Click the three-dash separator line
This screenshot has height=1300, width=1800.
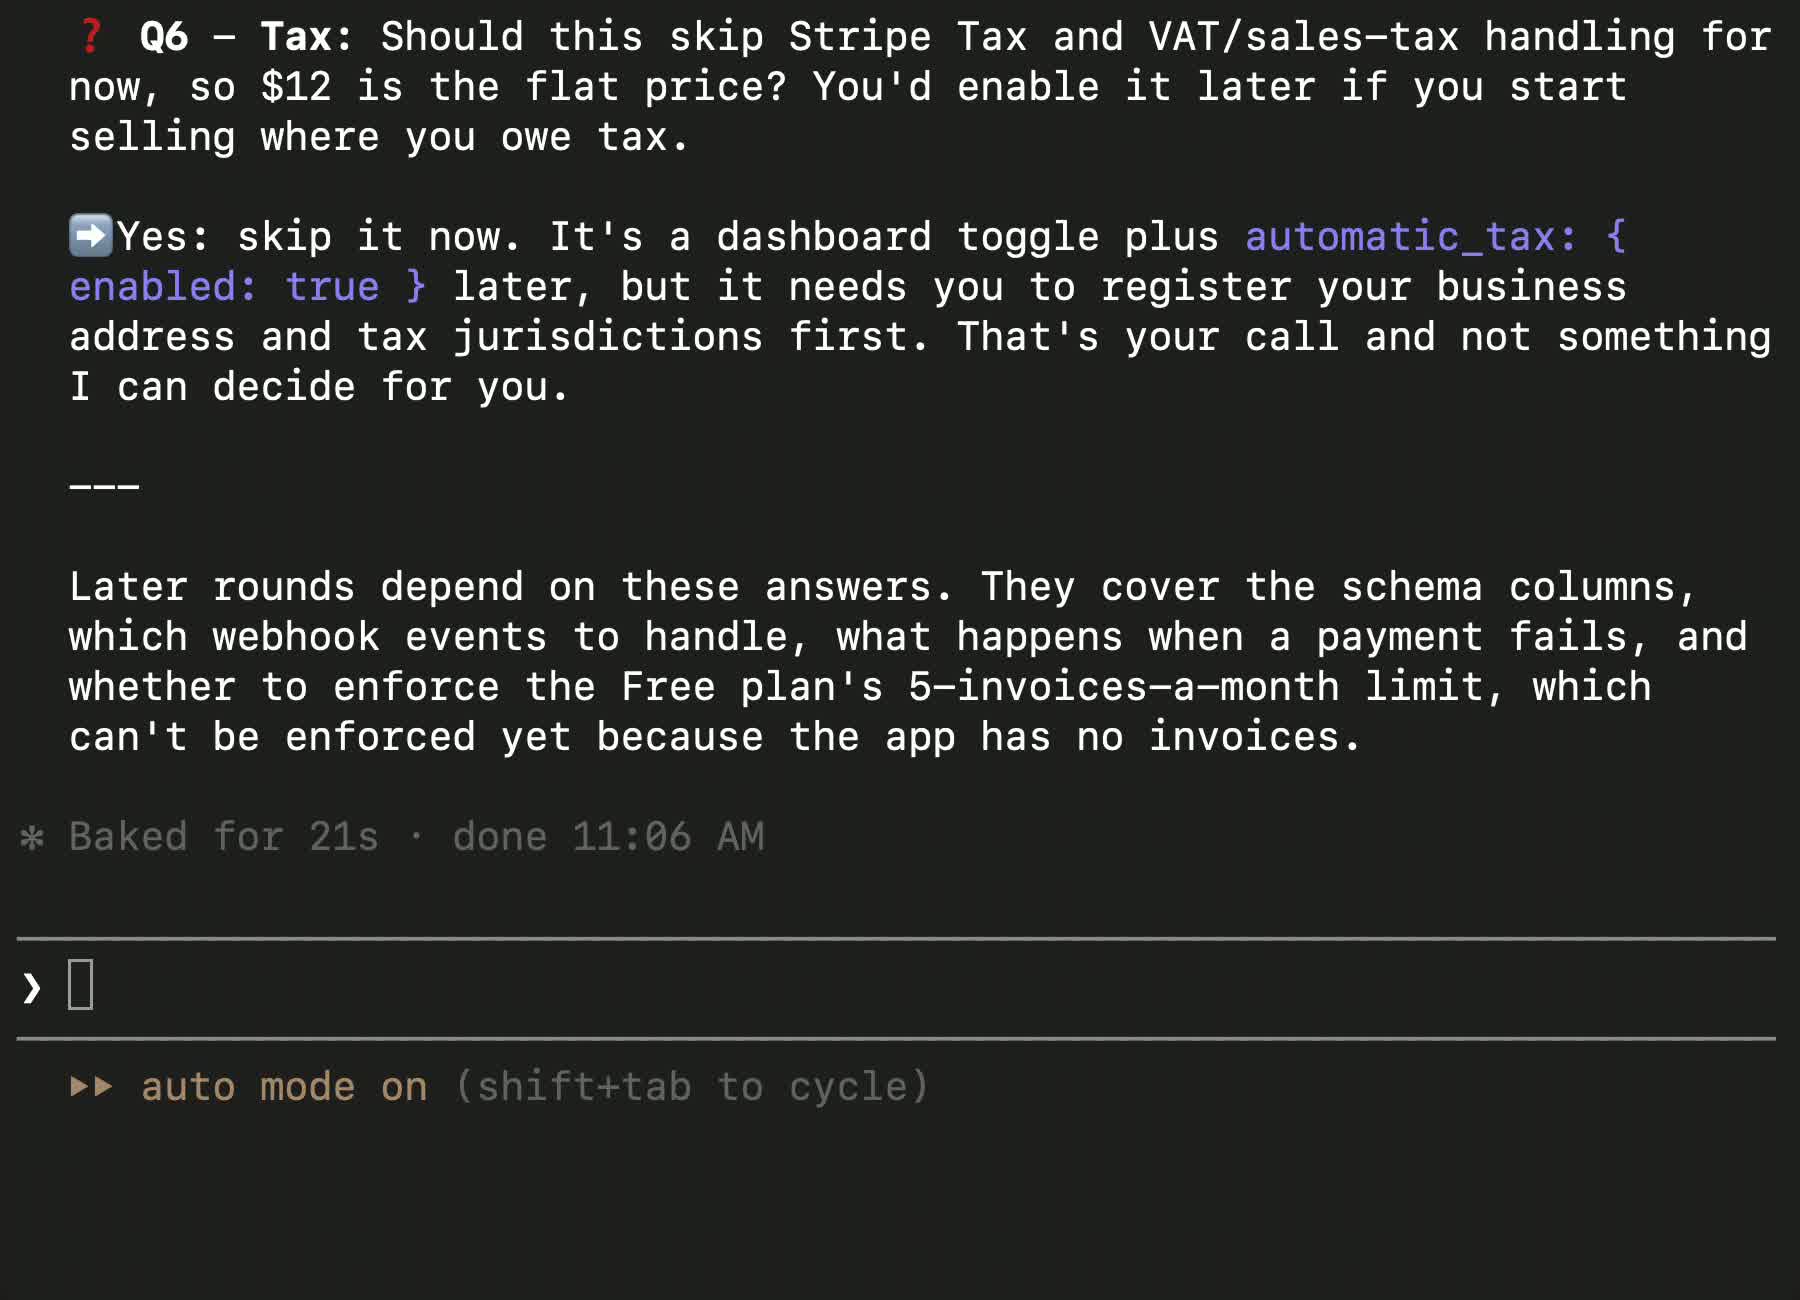pyautogui.click(x=104, y=487)
